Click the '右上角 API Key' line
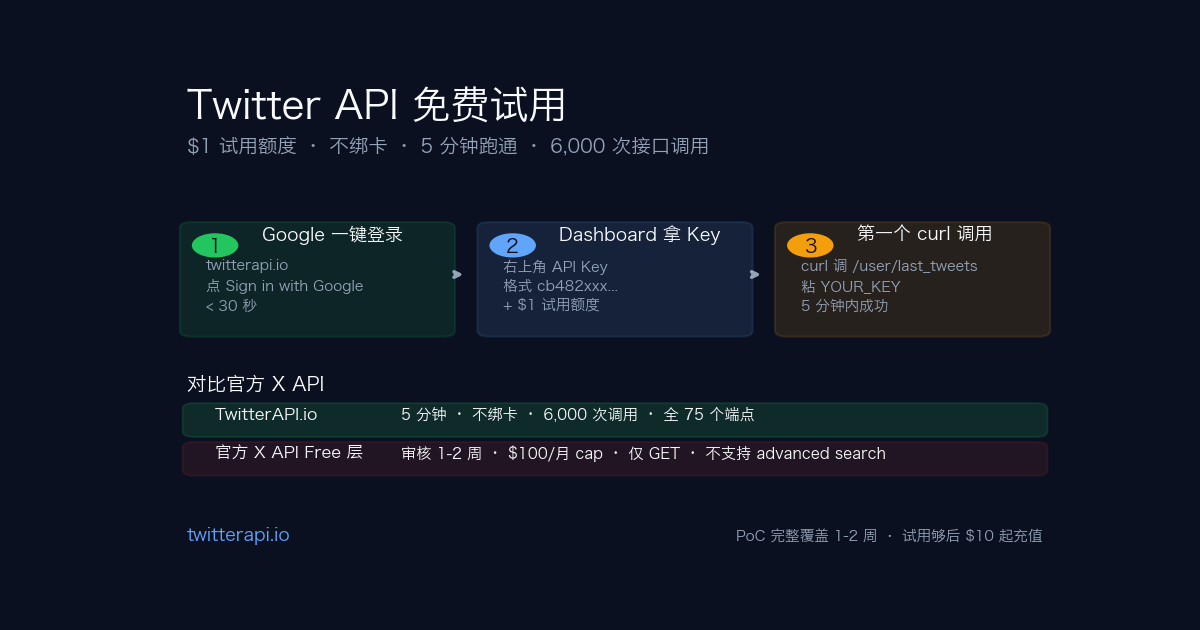 click(x=555, y=267)
